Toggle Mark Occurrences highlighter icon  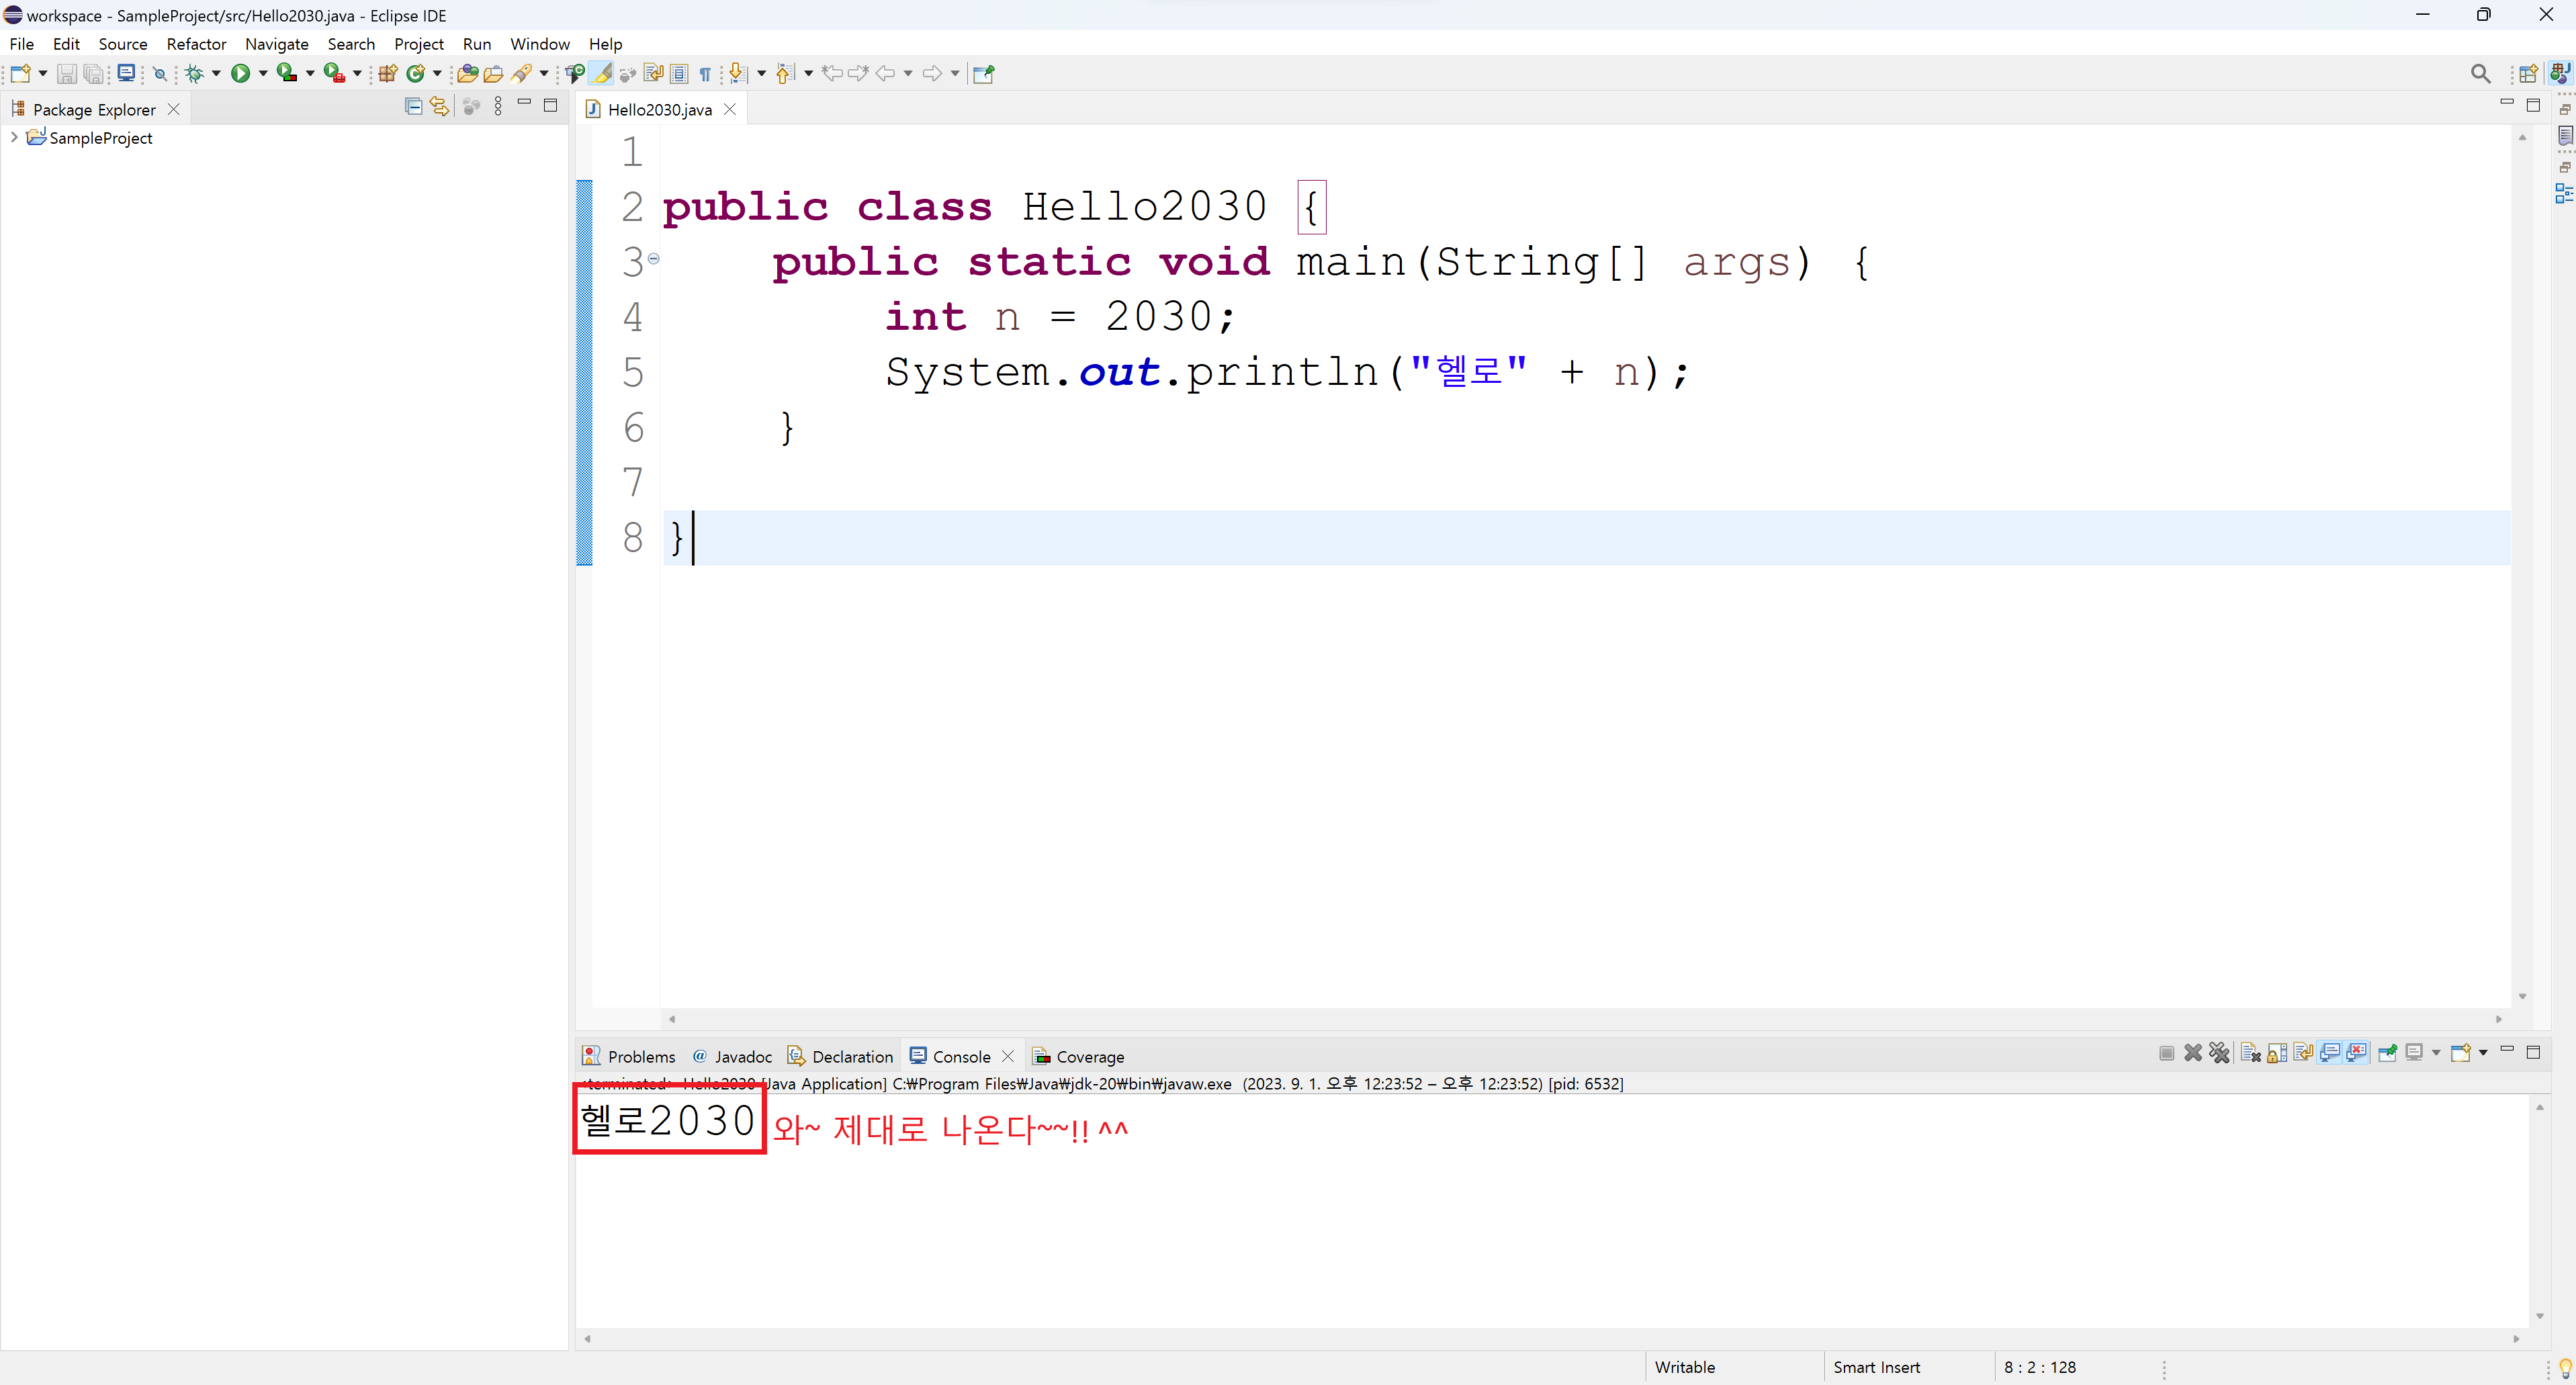[x=602, y=73]
